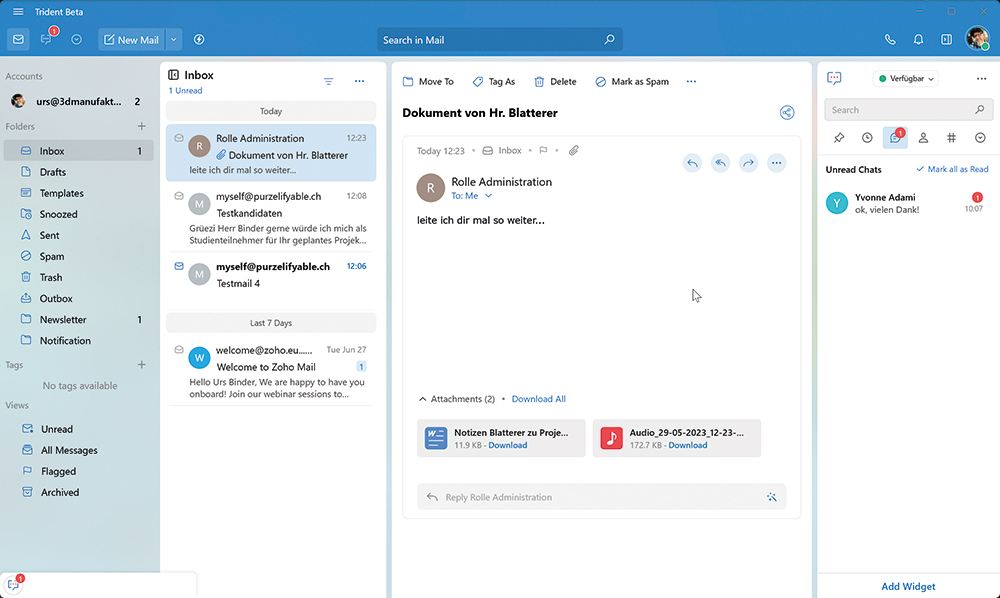
Task: Show pinned chats using the pin icon
Action: [x=840, y=137]
